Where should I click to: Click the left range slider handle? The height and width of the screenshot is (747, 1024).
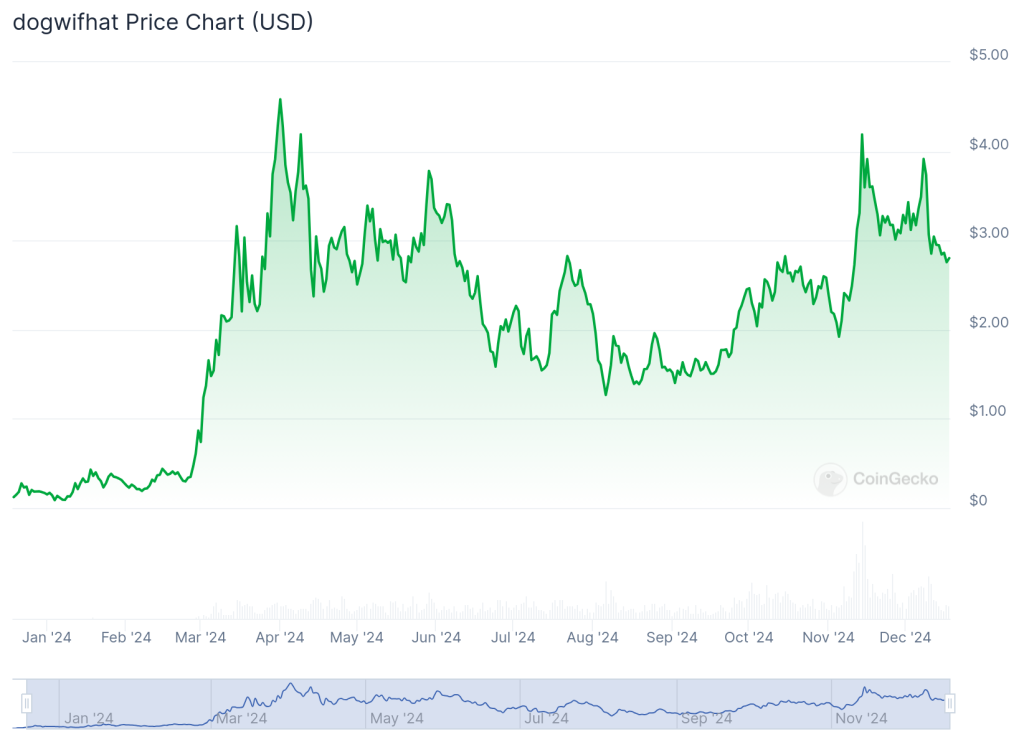coord(26,703)
